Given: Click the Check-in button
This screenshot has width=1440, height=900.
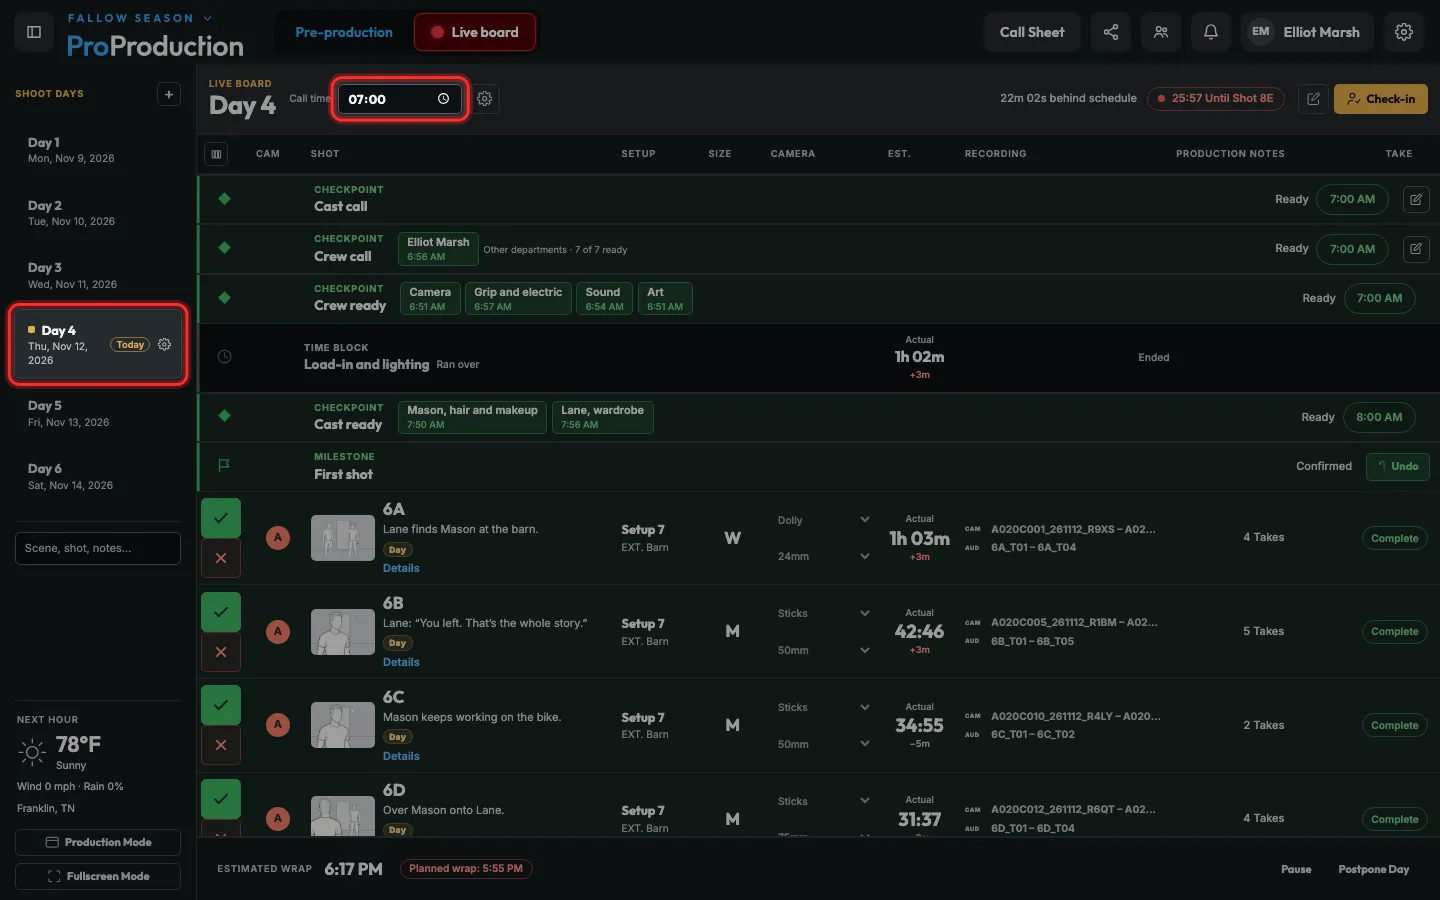Looking at the screenshot, I should tap(1380, 99).
